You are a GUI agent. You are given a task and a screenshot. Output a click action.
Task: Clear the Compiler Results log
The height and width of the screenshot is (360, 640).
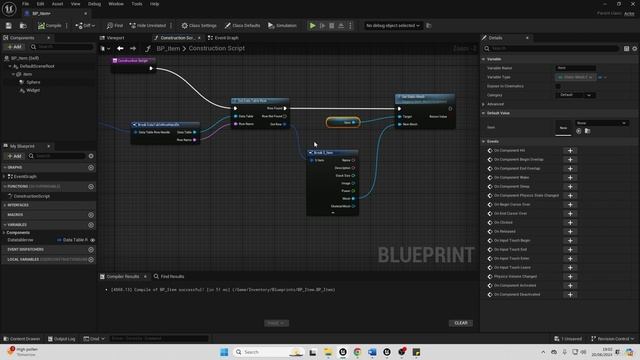461,323
